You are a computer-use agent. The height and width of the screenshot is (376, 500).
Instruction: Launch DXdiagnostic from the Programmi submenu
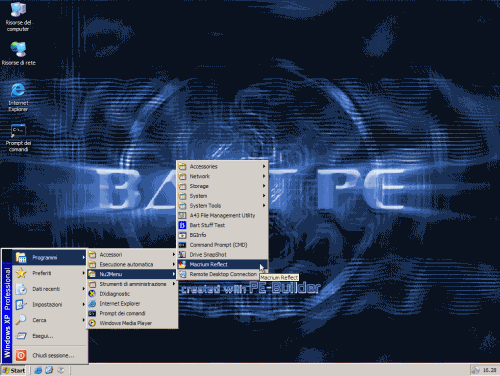pos(132,294)
